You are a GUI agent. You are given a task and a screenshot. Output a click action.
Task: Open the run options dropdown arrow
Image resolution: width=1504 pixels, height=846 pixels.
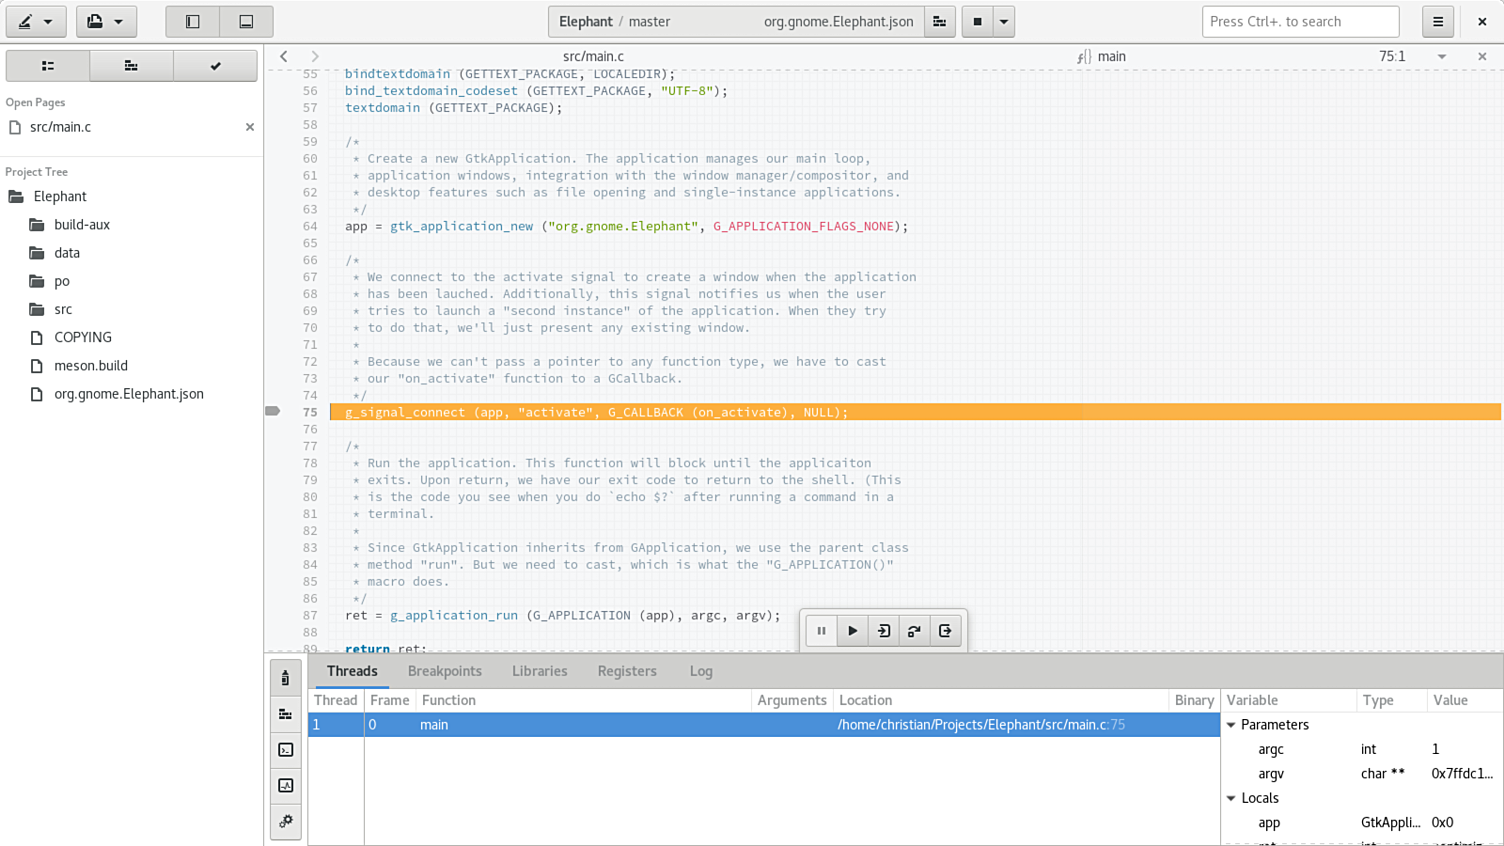(1003, 21)
